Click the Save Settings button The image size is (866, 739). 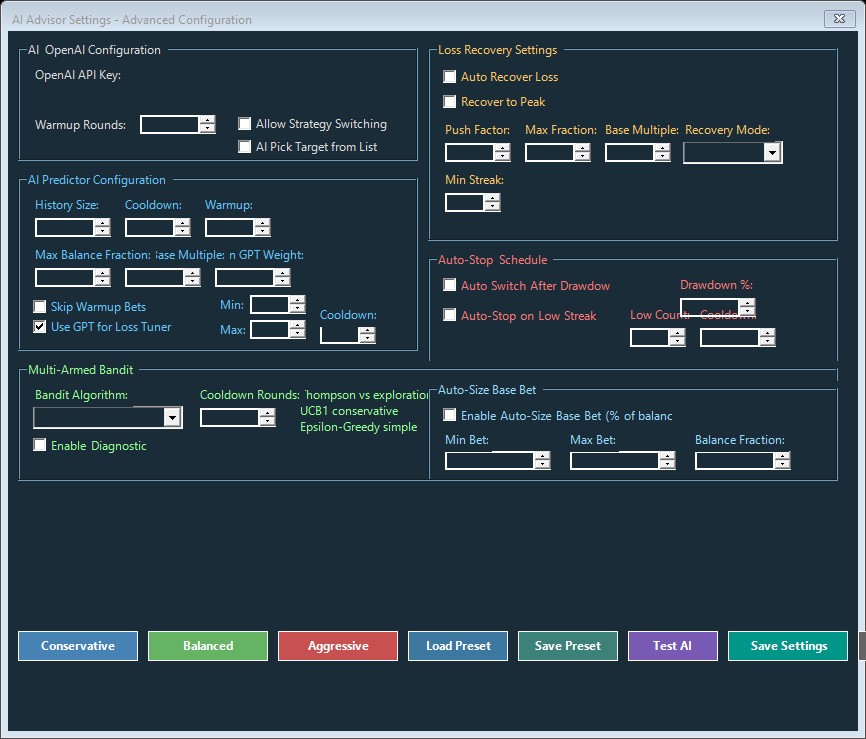(x=788, y=646)
